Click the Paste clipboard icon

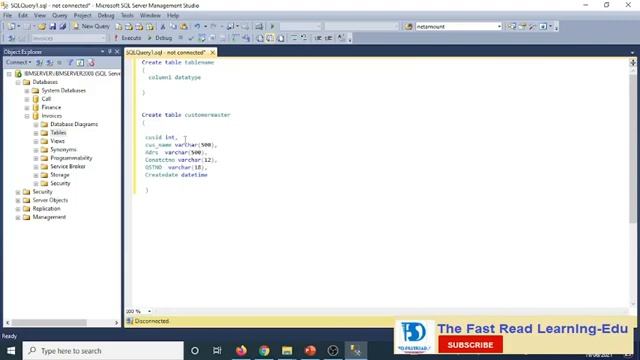[x=184, y=27]
